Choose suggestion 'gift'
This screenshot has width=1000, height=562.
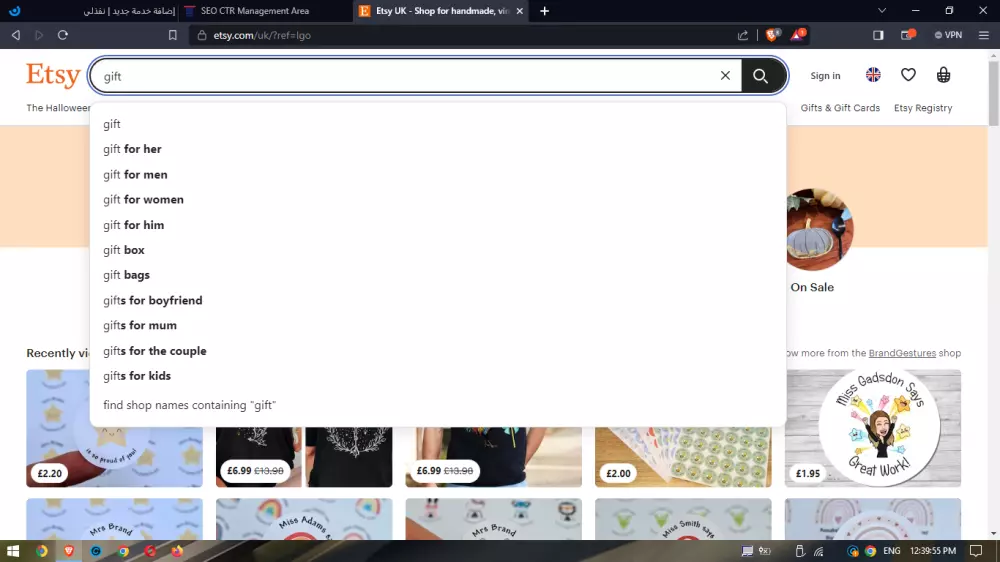438,124
